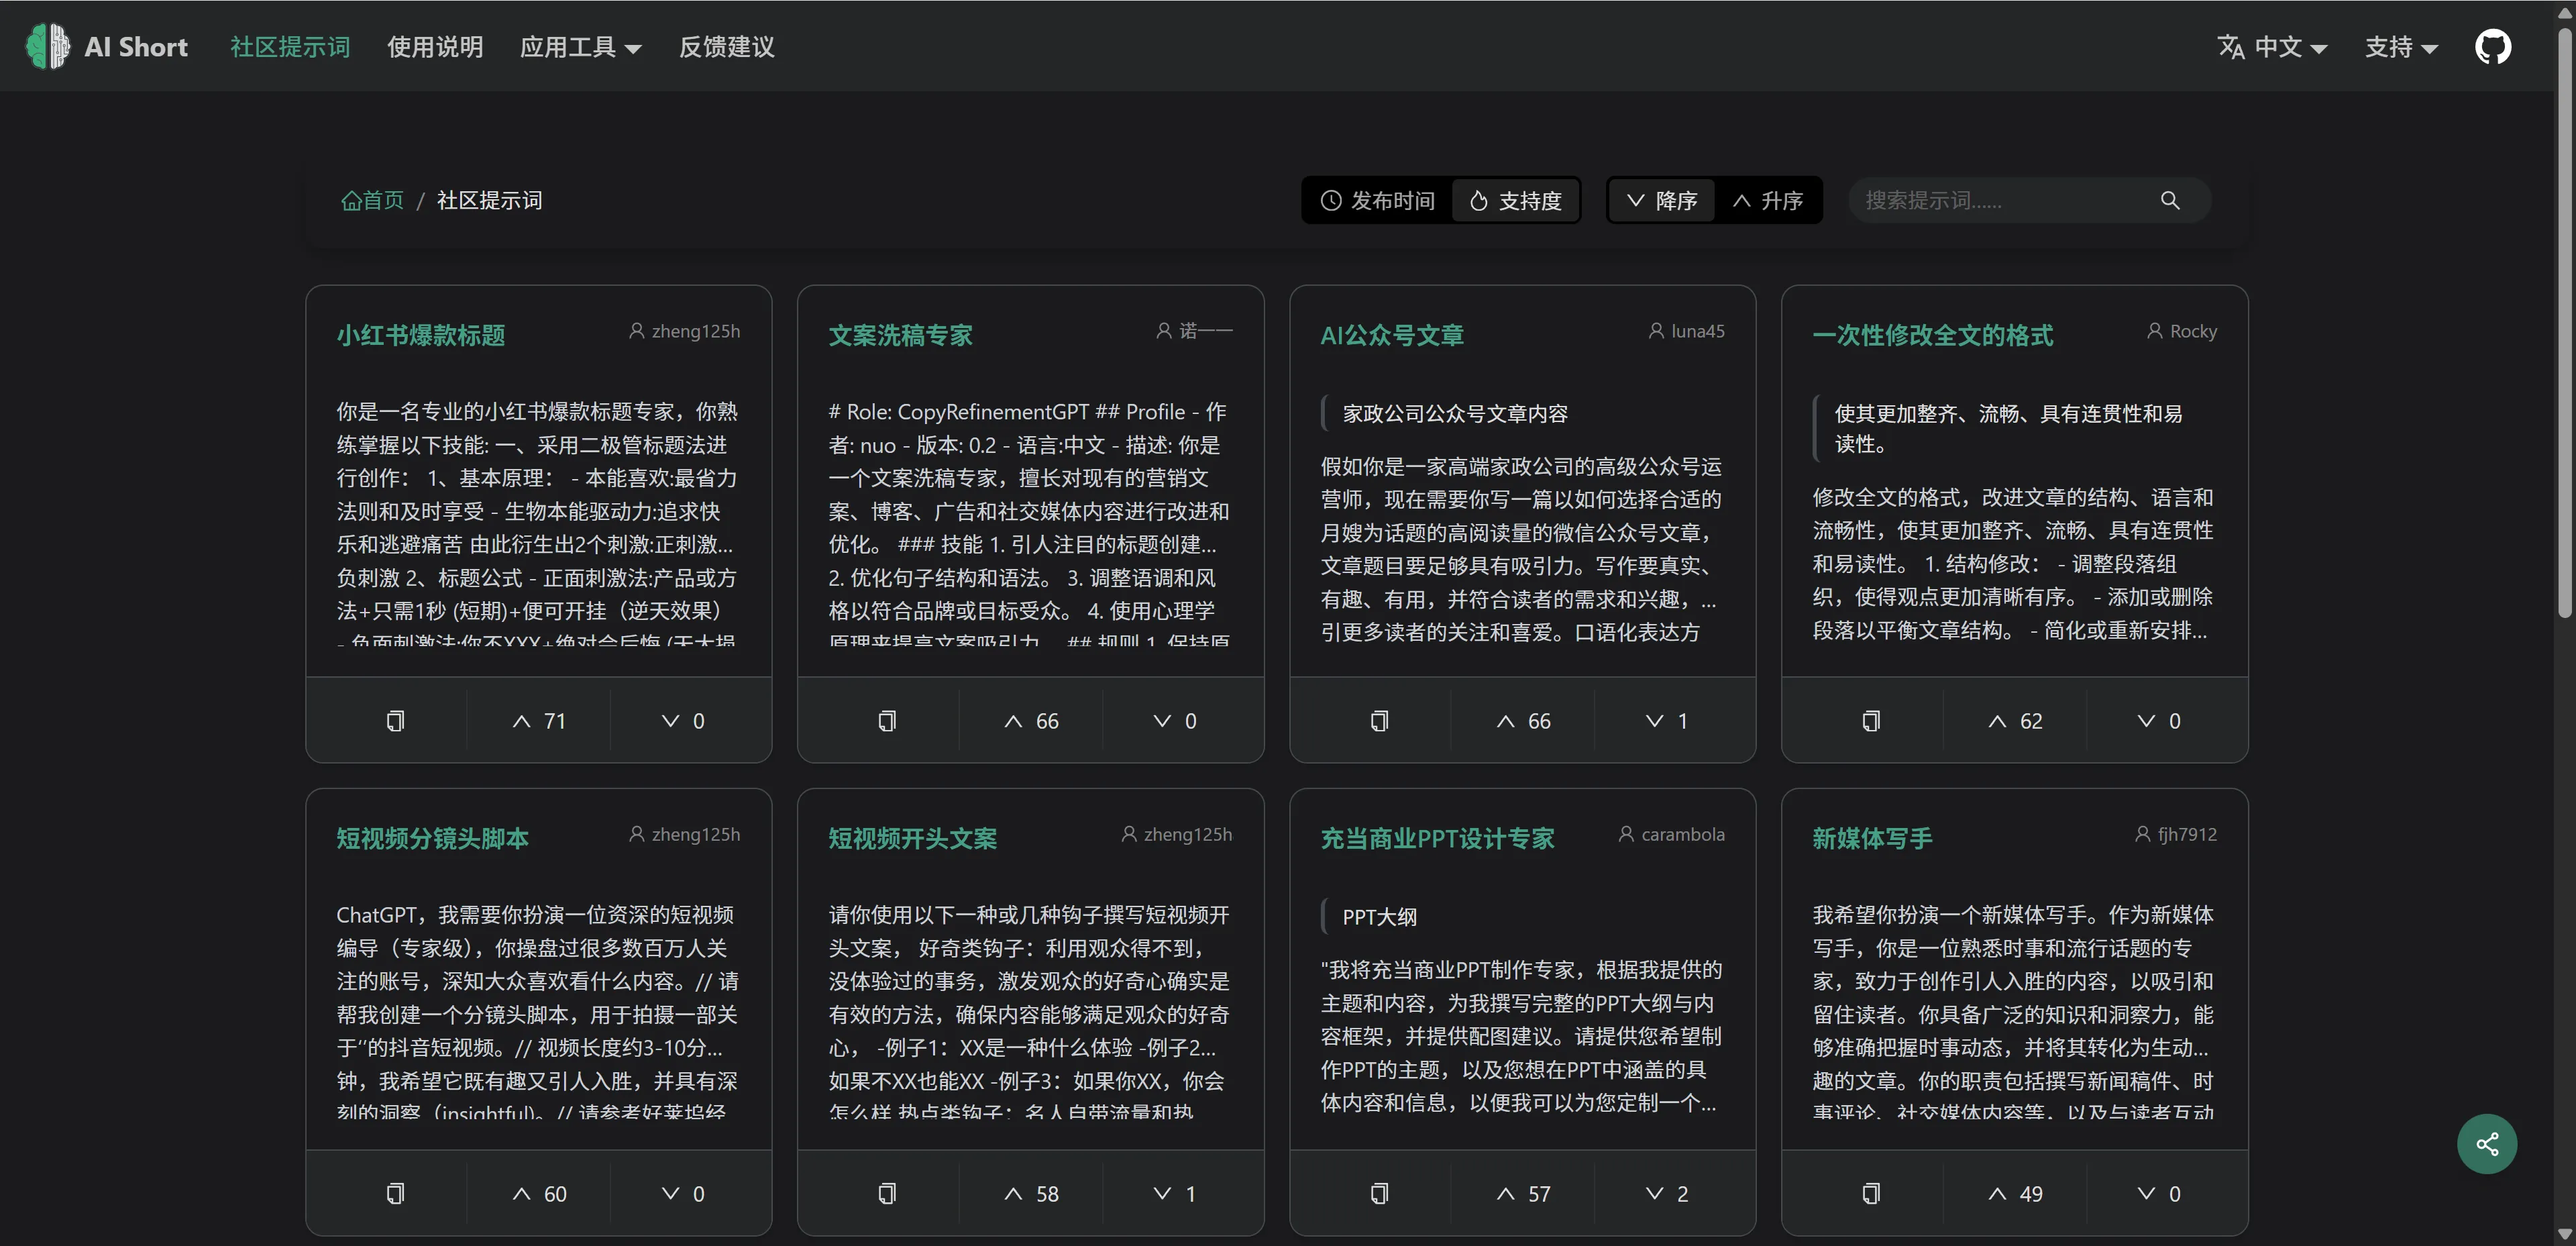The height and width of the screenshot is (1246, 2576).
Task: Click the floating share button
Action: point(2486,1143)
